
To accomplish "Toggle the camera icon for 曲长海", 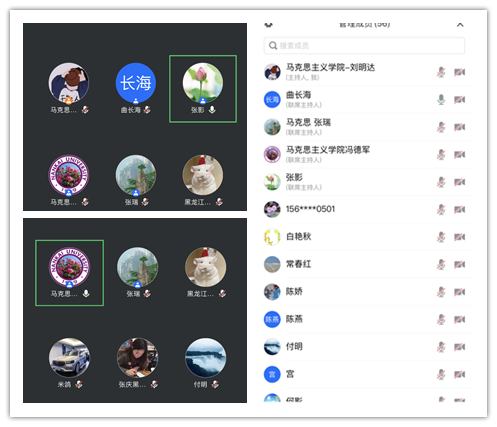I will pos(460,99).
